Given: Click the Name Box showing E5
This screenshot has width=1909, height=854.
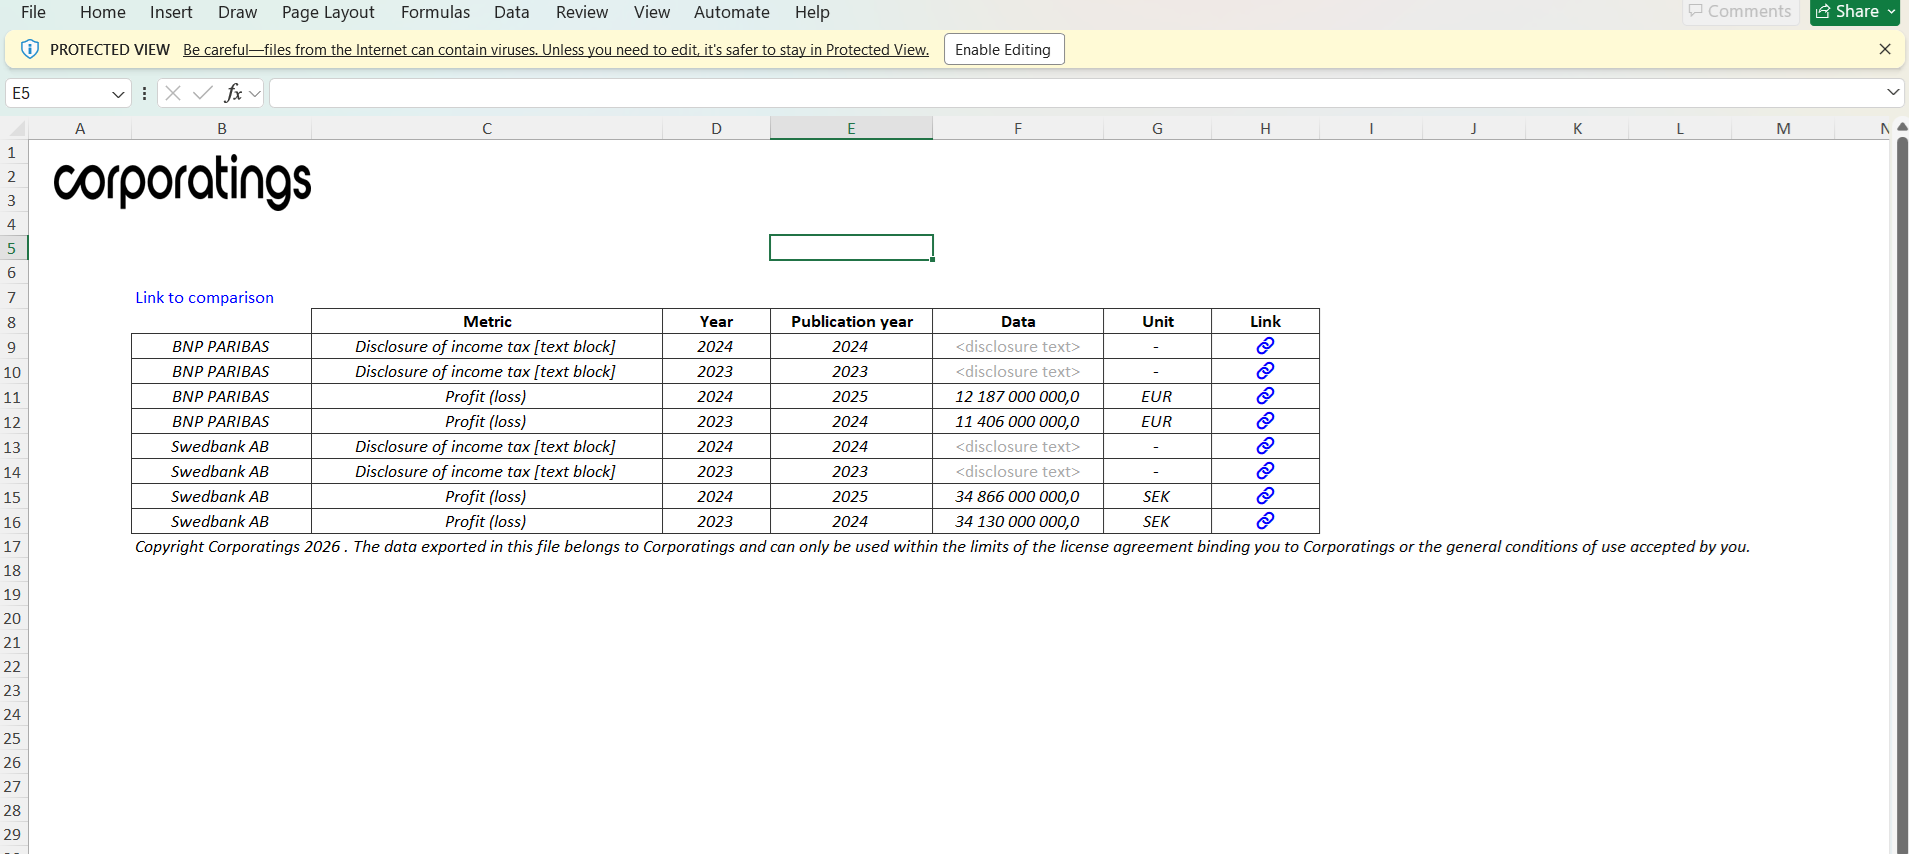Looking at the screenshot, I should pos(58,93).
